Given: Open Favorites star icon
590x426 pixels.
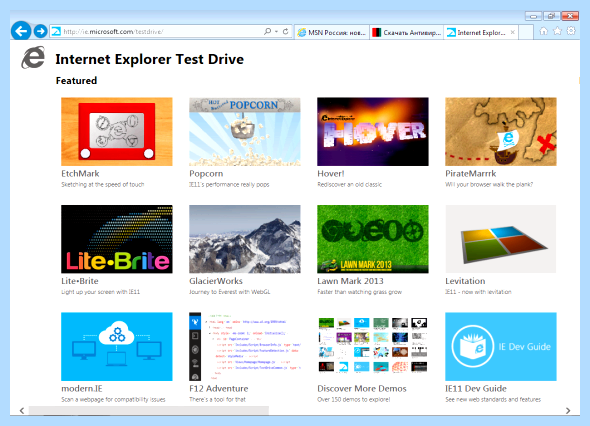Looking at the screenshot, I should [557, 31].
